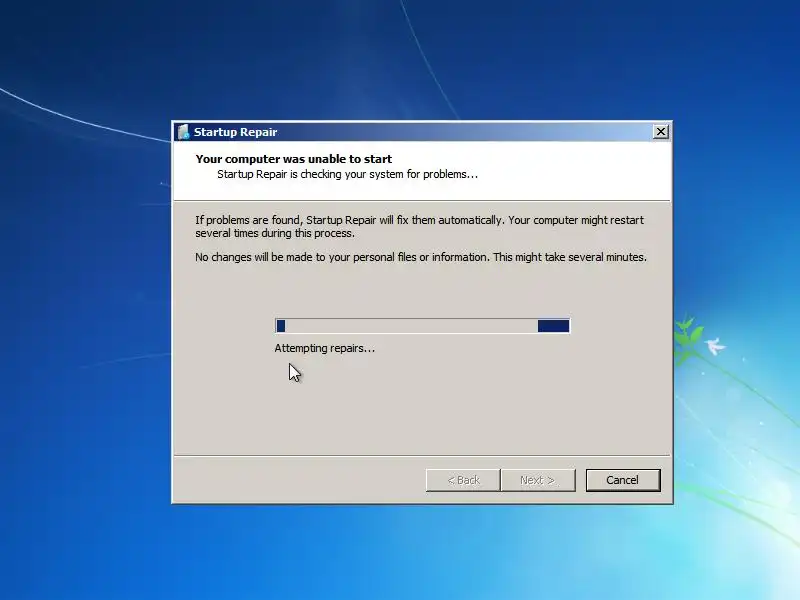This screenshot has width=800, height=600.
Task: Click the disabled Next button
Action: [538, 480]
